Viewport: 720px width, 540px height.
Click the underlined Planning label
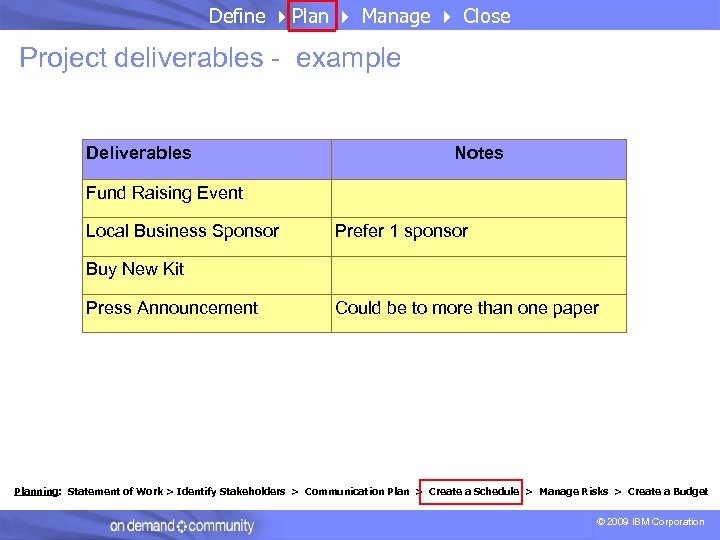pos(37,491)
